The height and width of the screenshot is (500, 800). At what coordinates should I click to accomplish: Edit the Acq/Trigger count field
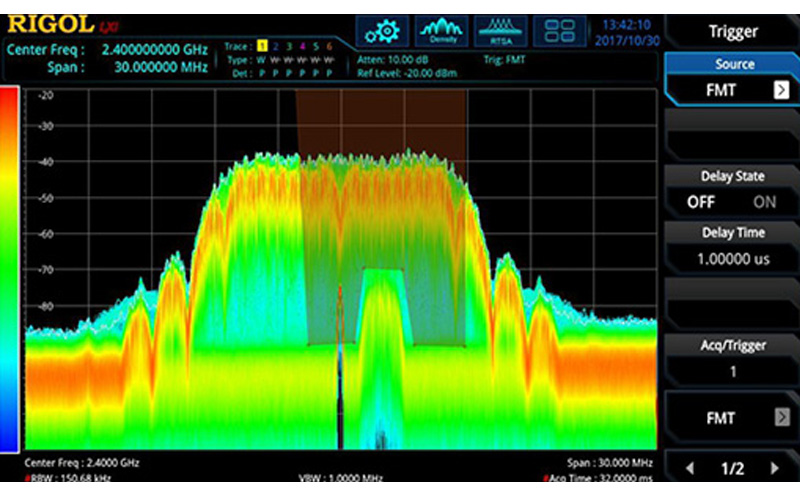click(x=733, y=370)
